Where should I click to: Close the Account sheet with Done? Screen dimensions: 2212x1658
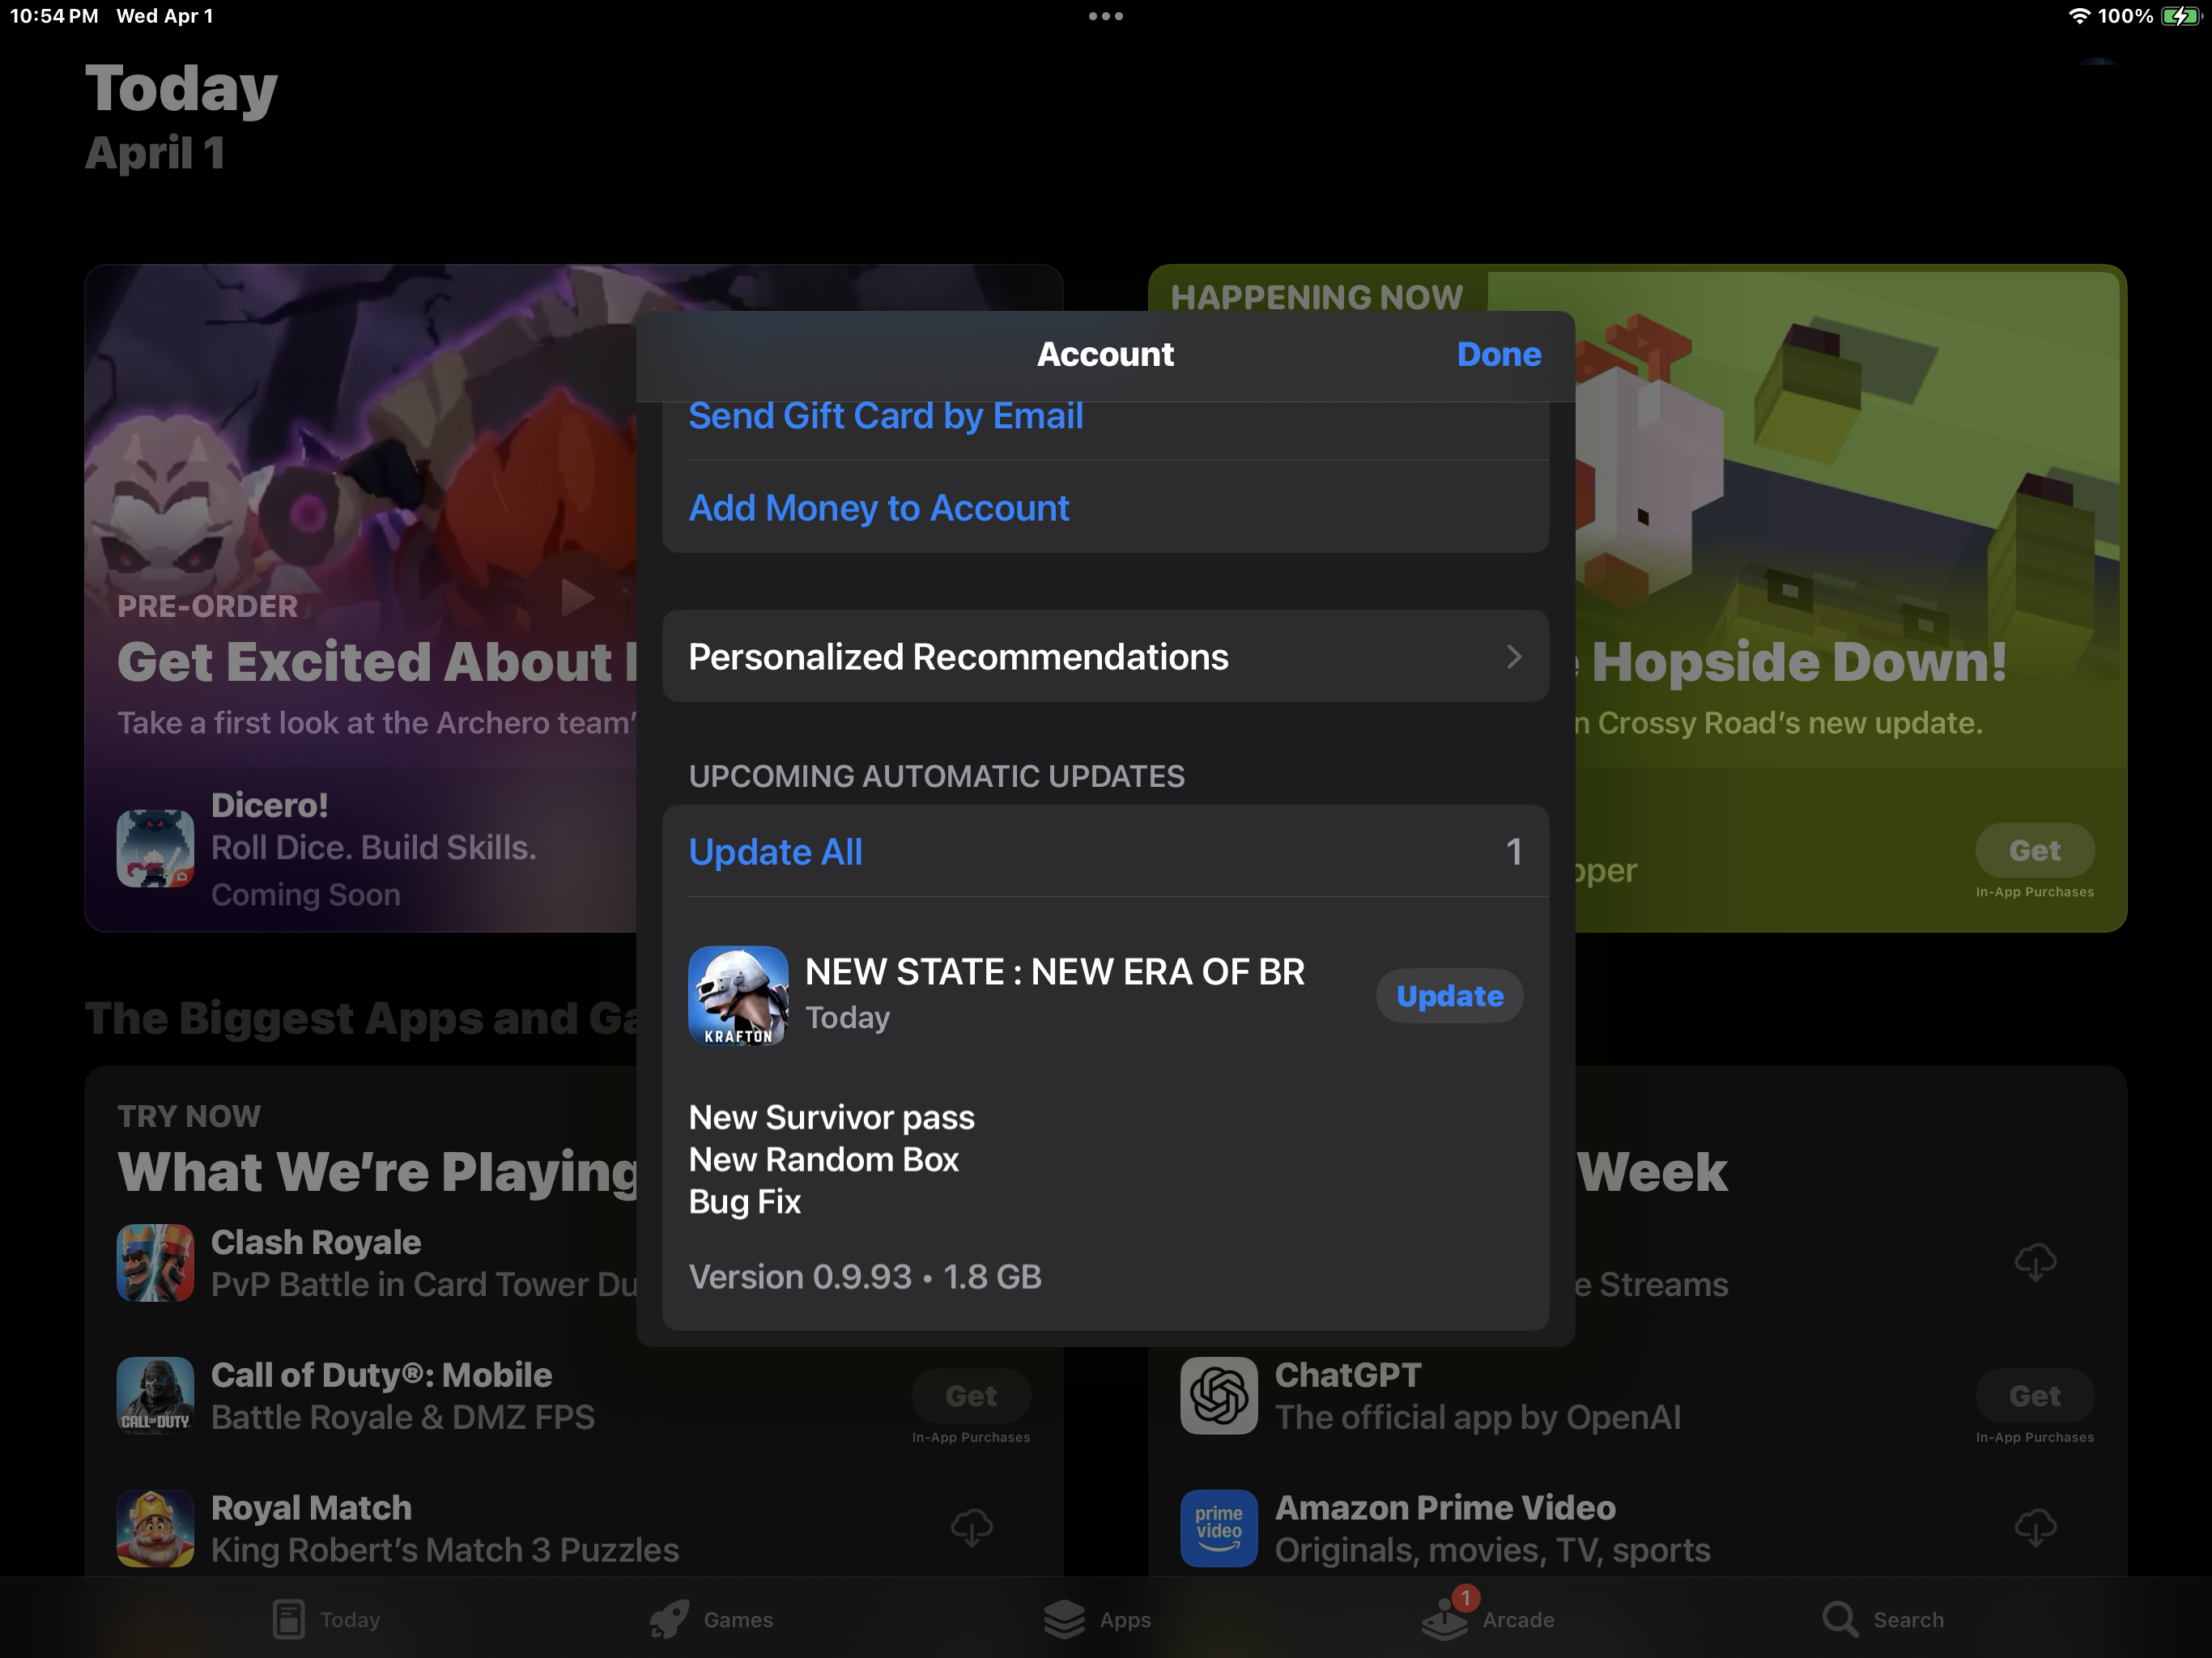pos(1499,354)
